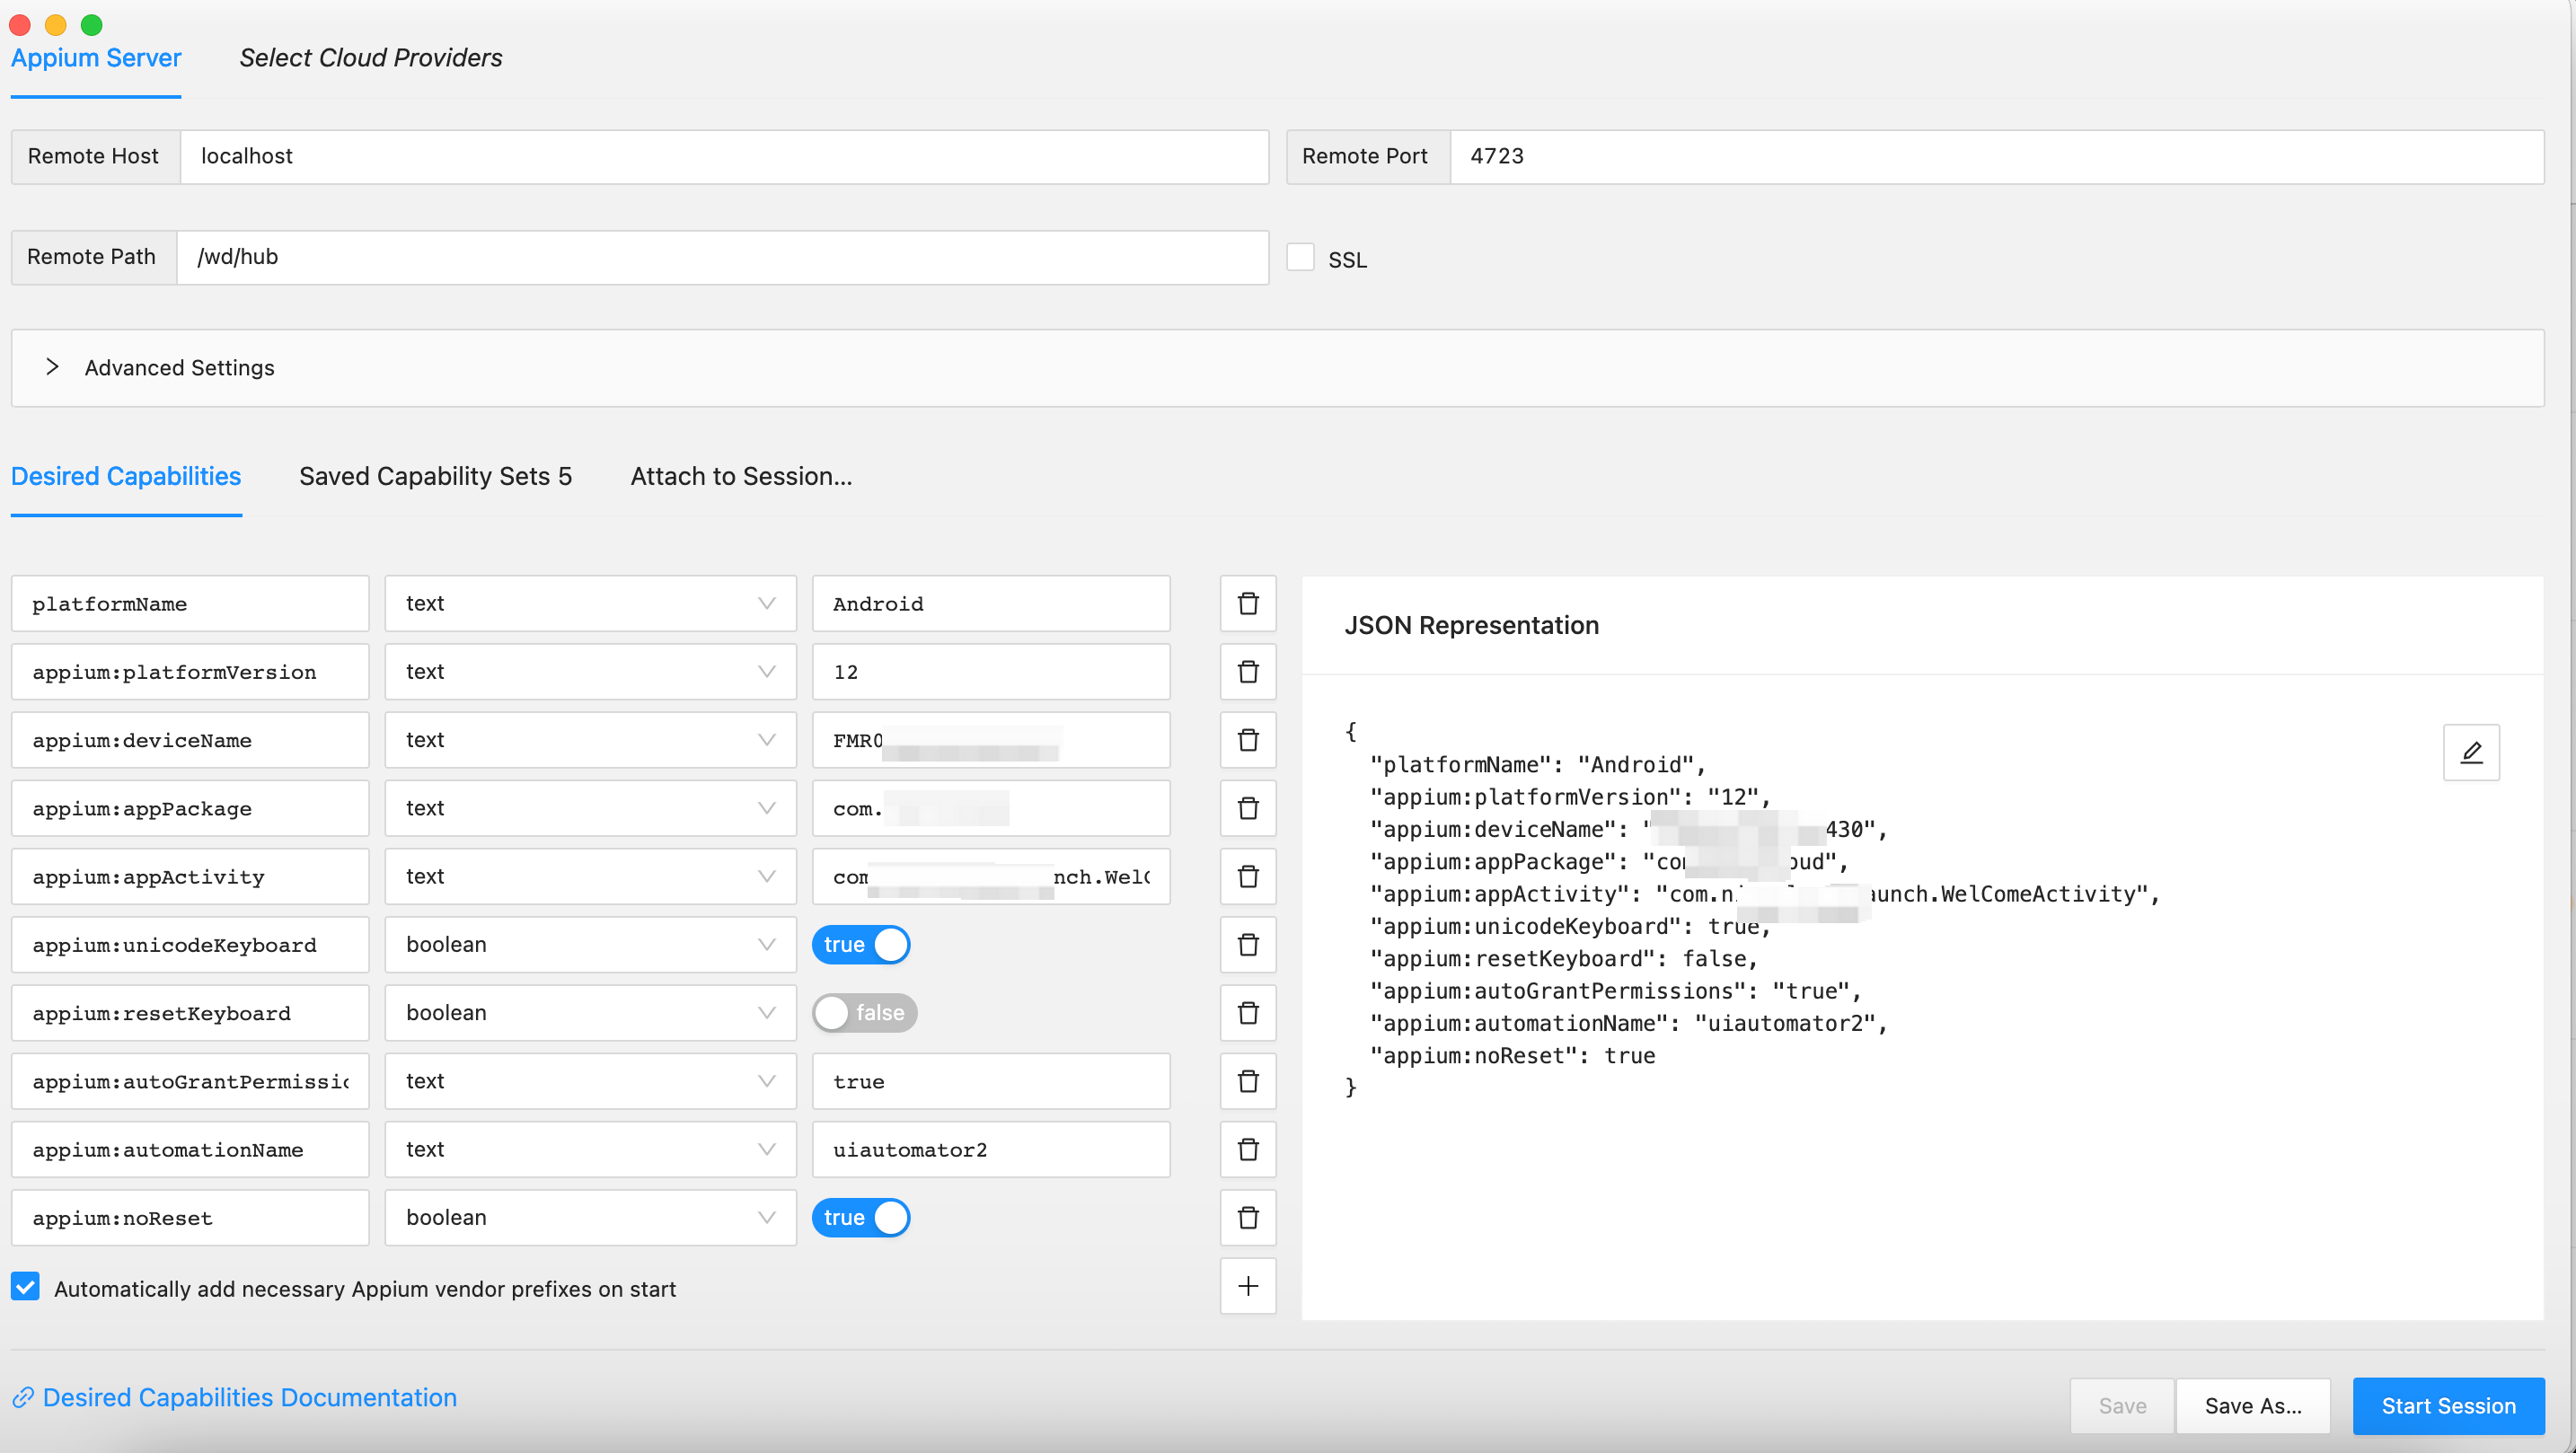The height and width of the screenshot is (1453, 2576).
Task: Open the Select Cloud Providers tab
Action: 370,58
